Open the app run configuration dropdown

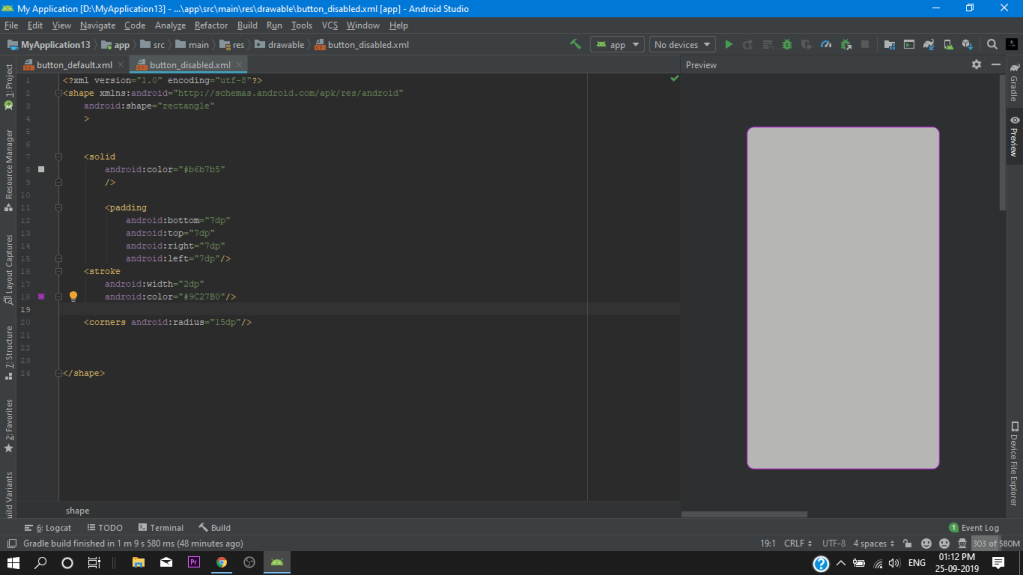[x=617, y=45]
